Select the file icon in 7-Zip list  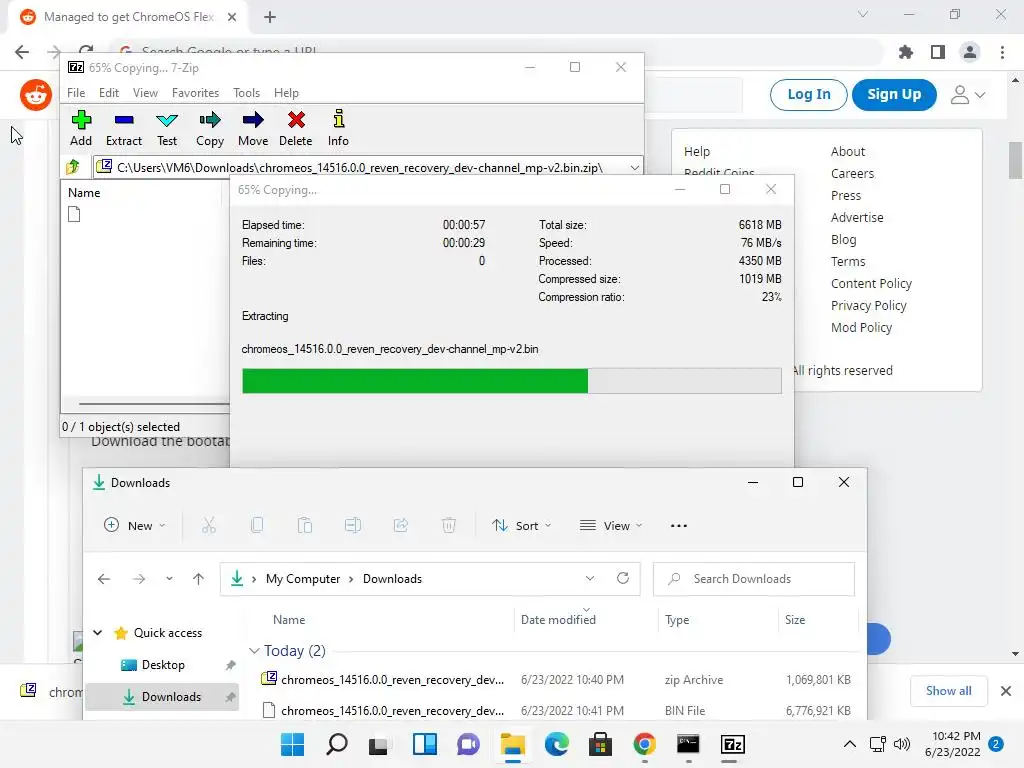[74, 214]
